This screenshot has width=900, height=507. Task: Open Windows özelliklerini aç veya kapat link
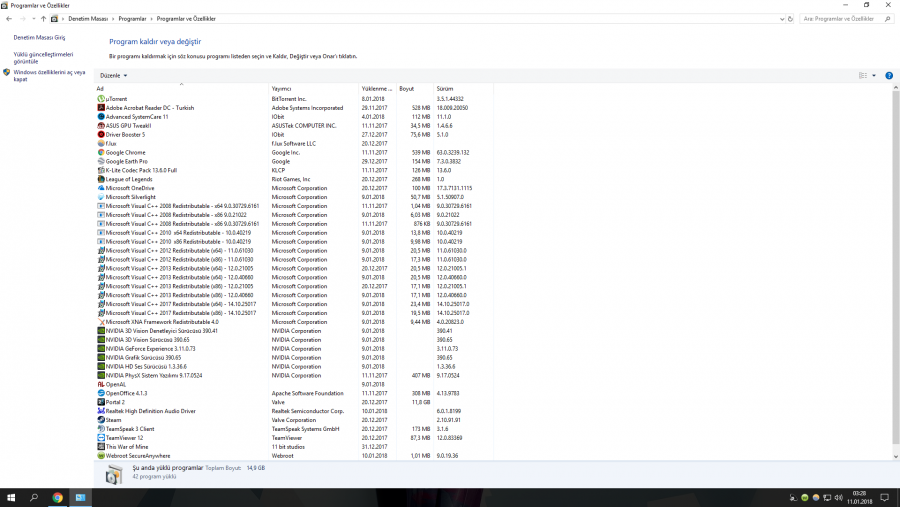[49, 75]
